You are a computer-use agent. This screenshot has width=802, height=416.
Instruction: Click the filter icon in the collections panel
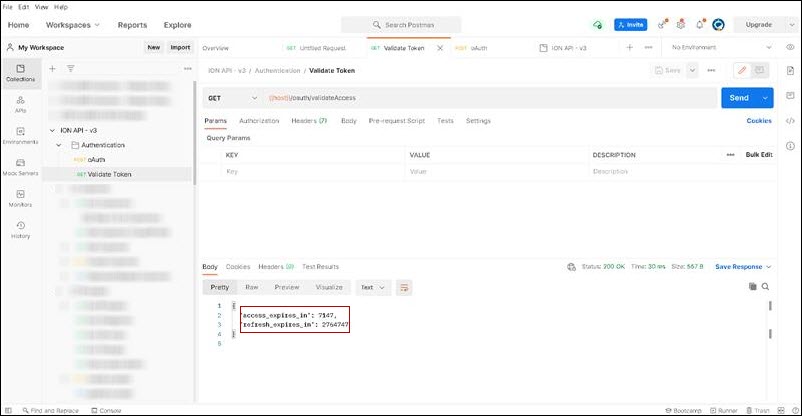click(x=71, y=68)
